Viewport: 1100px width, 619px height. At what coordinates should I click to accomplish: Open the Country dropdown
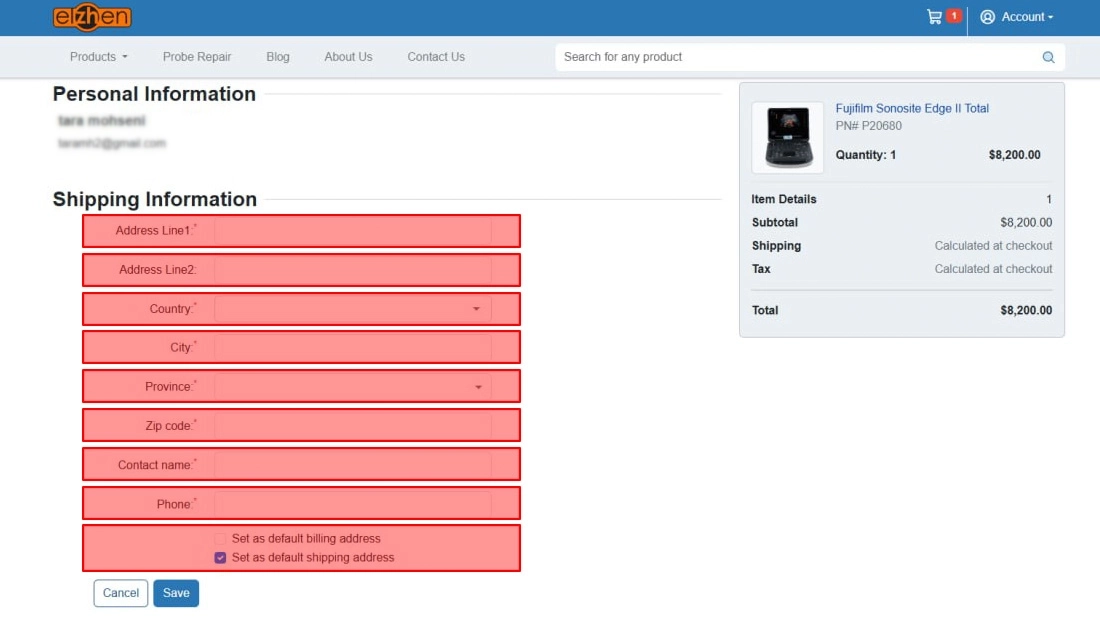coord(352,309)
